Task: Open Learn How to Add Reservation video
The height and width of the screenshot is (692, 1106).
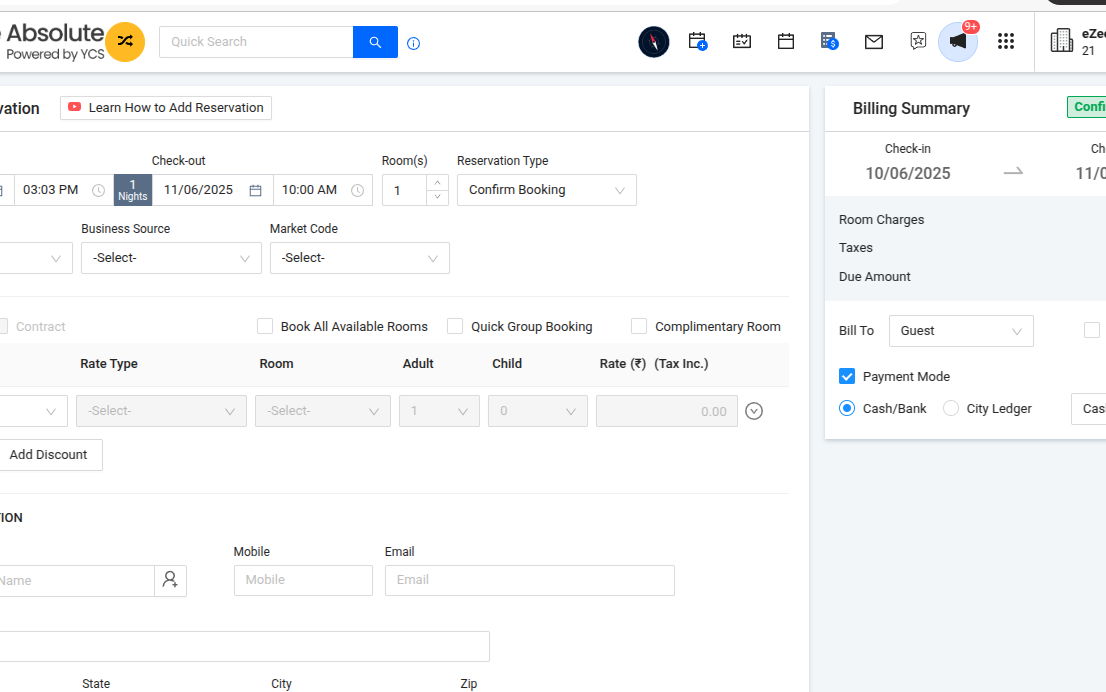Action: pyautogui.click(x=166, y=108)
